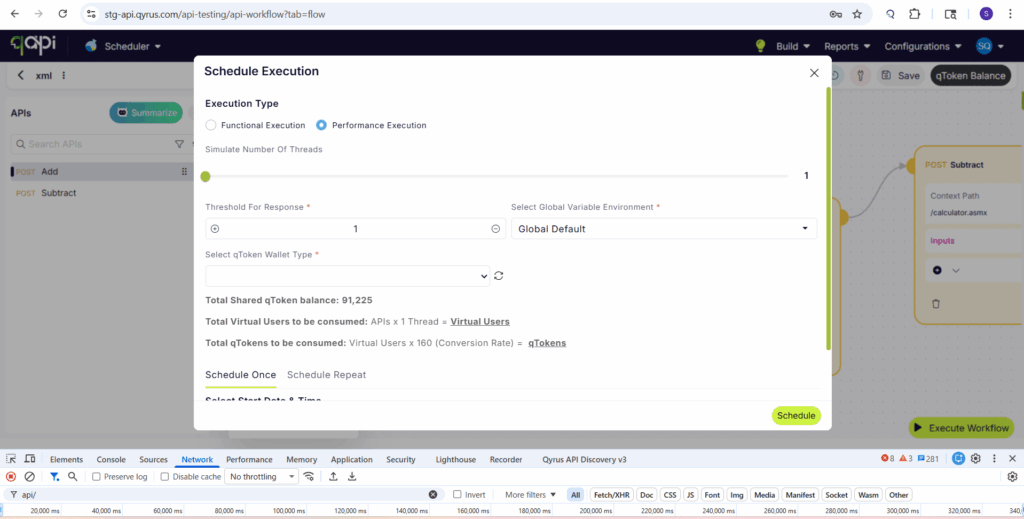Open the password key icon in address bar
1024x519 pixels.
[835, 14]
